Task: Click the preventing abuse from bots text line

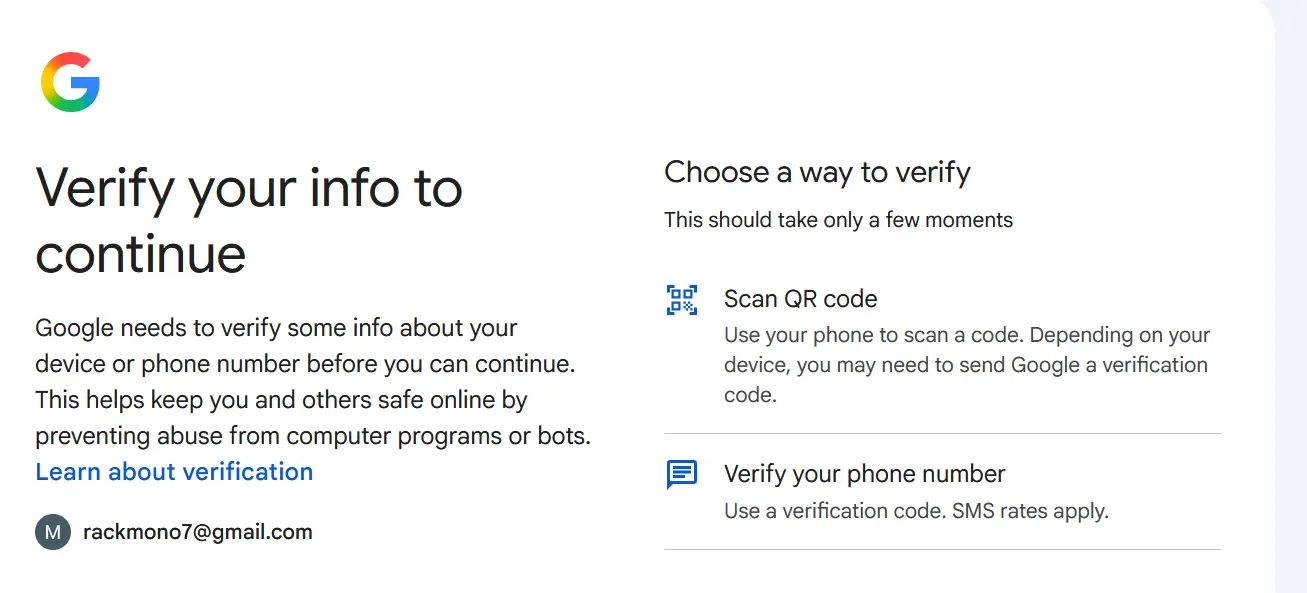Action: click(x=313, y=437)
